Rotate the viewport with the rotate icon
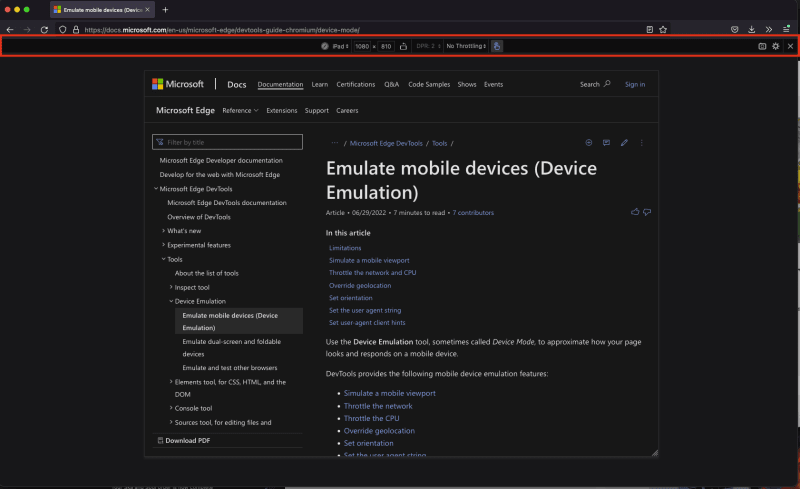Screen dimensions: 800x489 (404, 46)
